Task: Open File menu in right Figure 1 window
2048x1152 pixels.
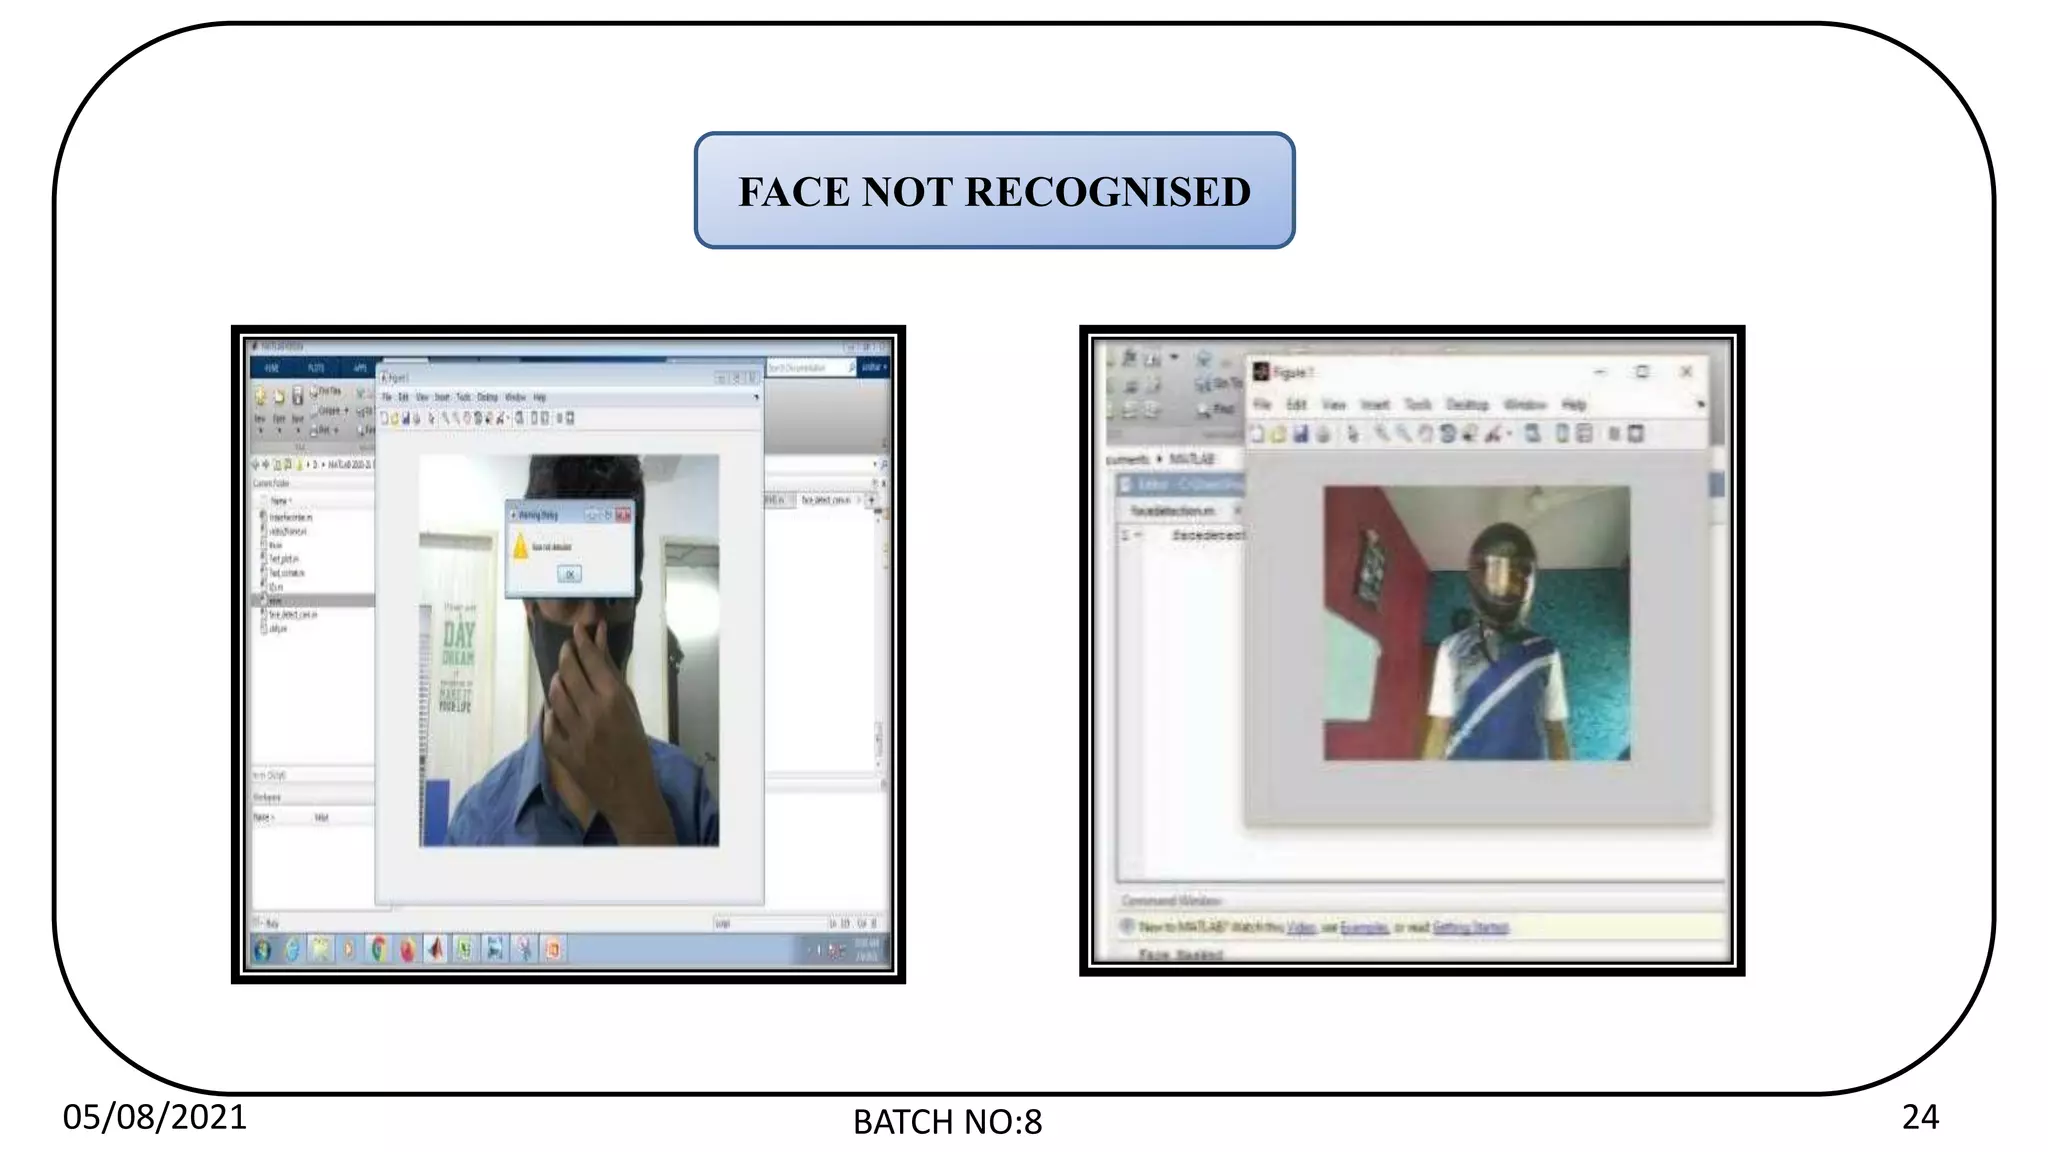Action: [1262, 405]
